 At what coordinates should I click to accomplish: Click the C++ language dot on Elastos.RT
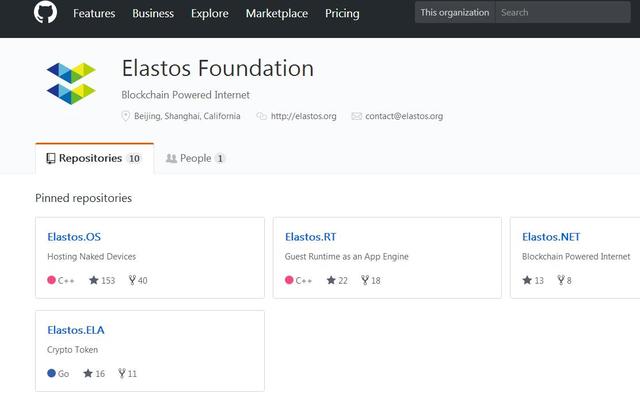click(289, 280)
